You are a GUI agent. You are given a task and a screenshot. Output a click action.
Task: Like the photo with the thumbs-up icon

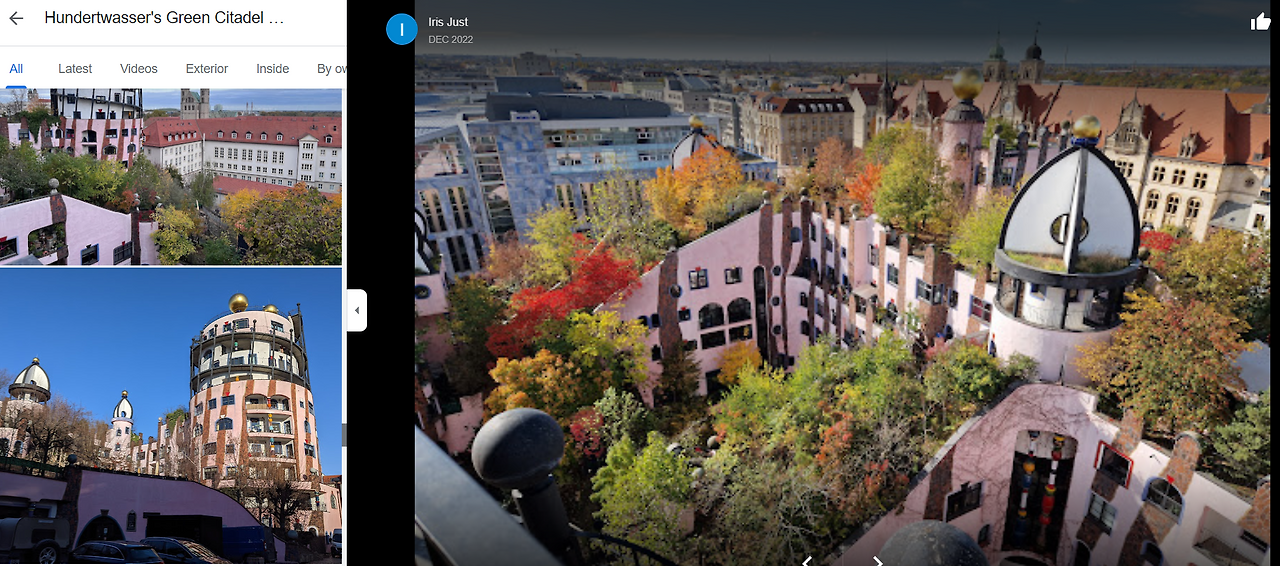pos(1260,22)
